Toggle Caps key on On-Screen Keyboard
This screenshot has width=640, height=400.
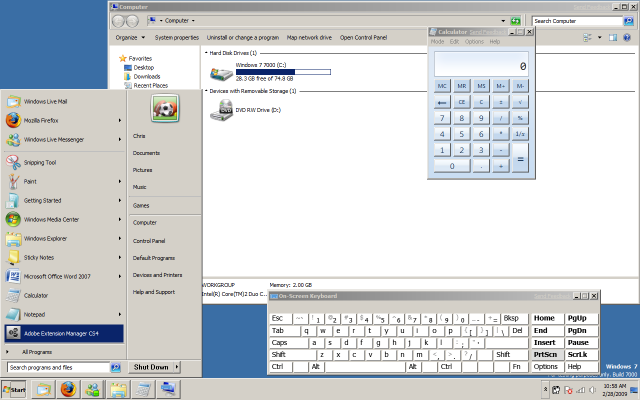282,342
